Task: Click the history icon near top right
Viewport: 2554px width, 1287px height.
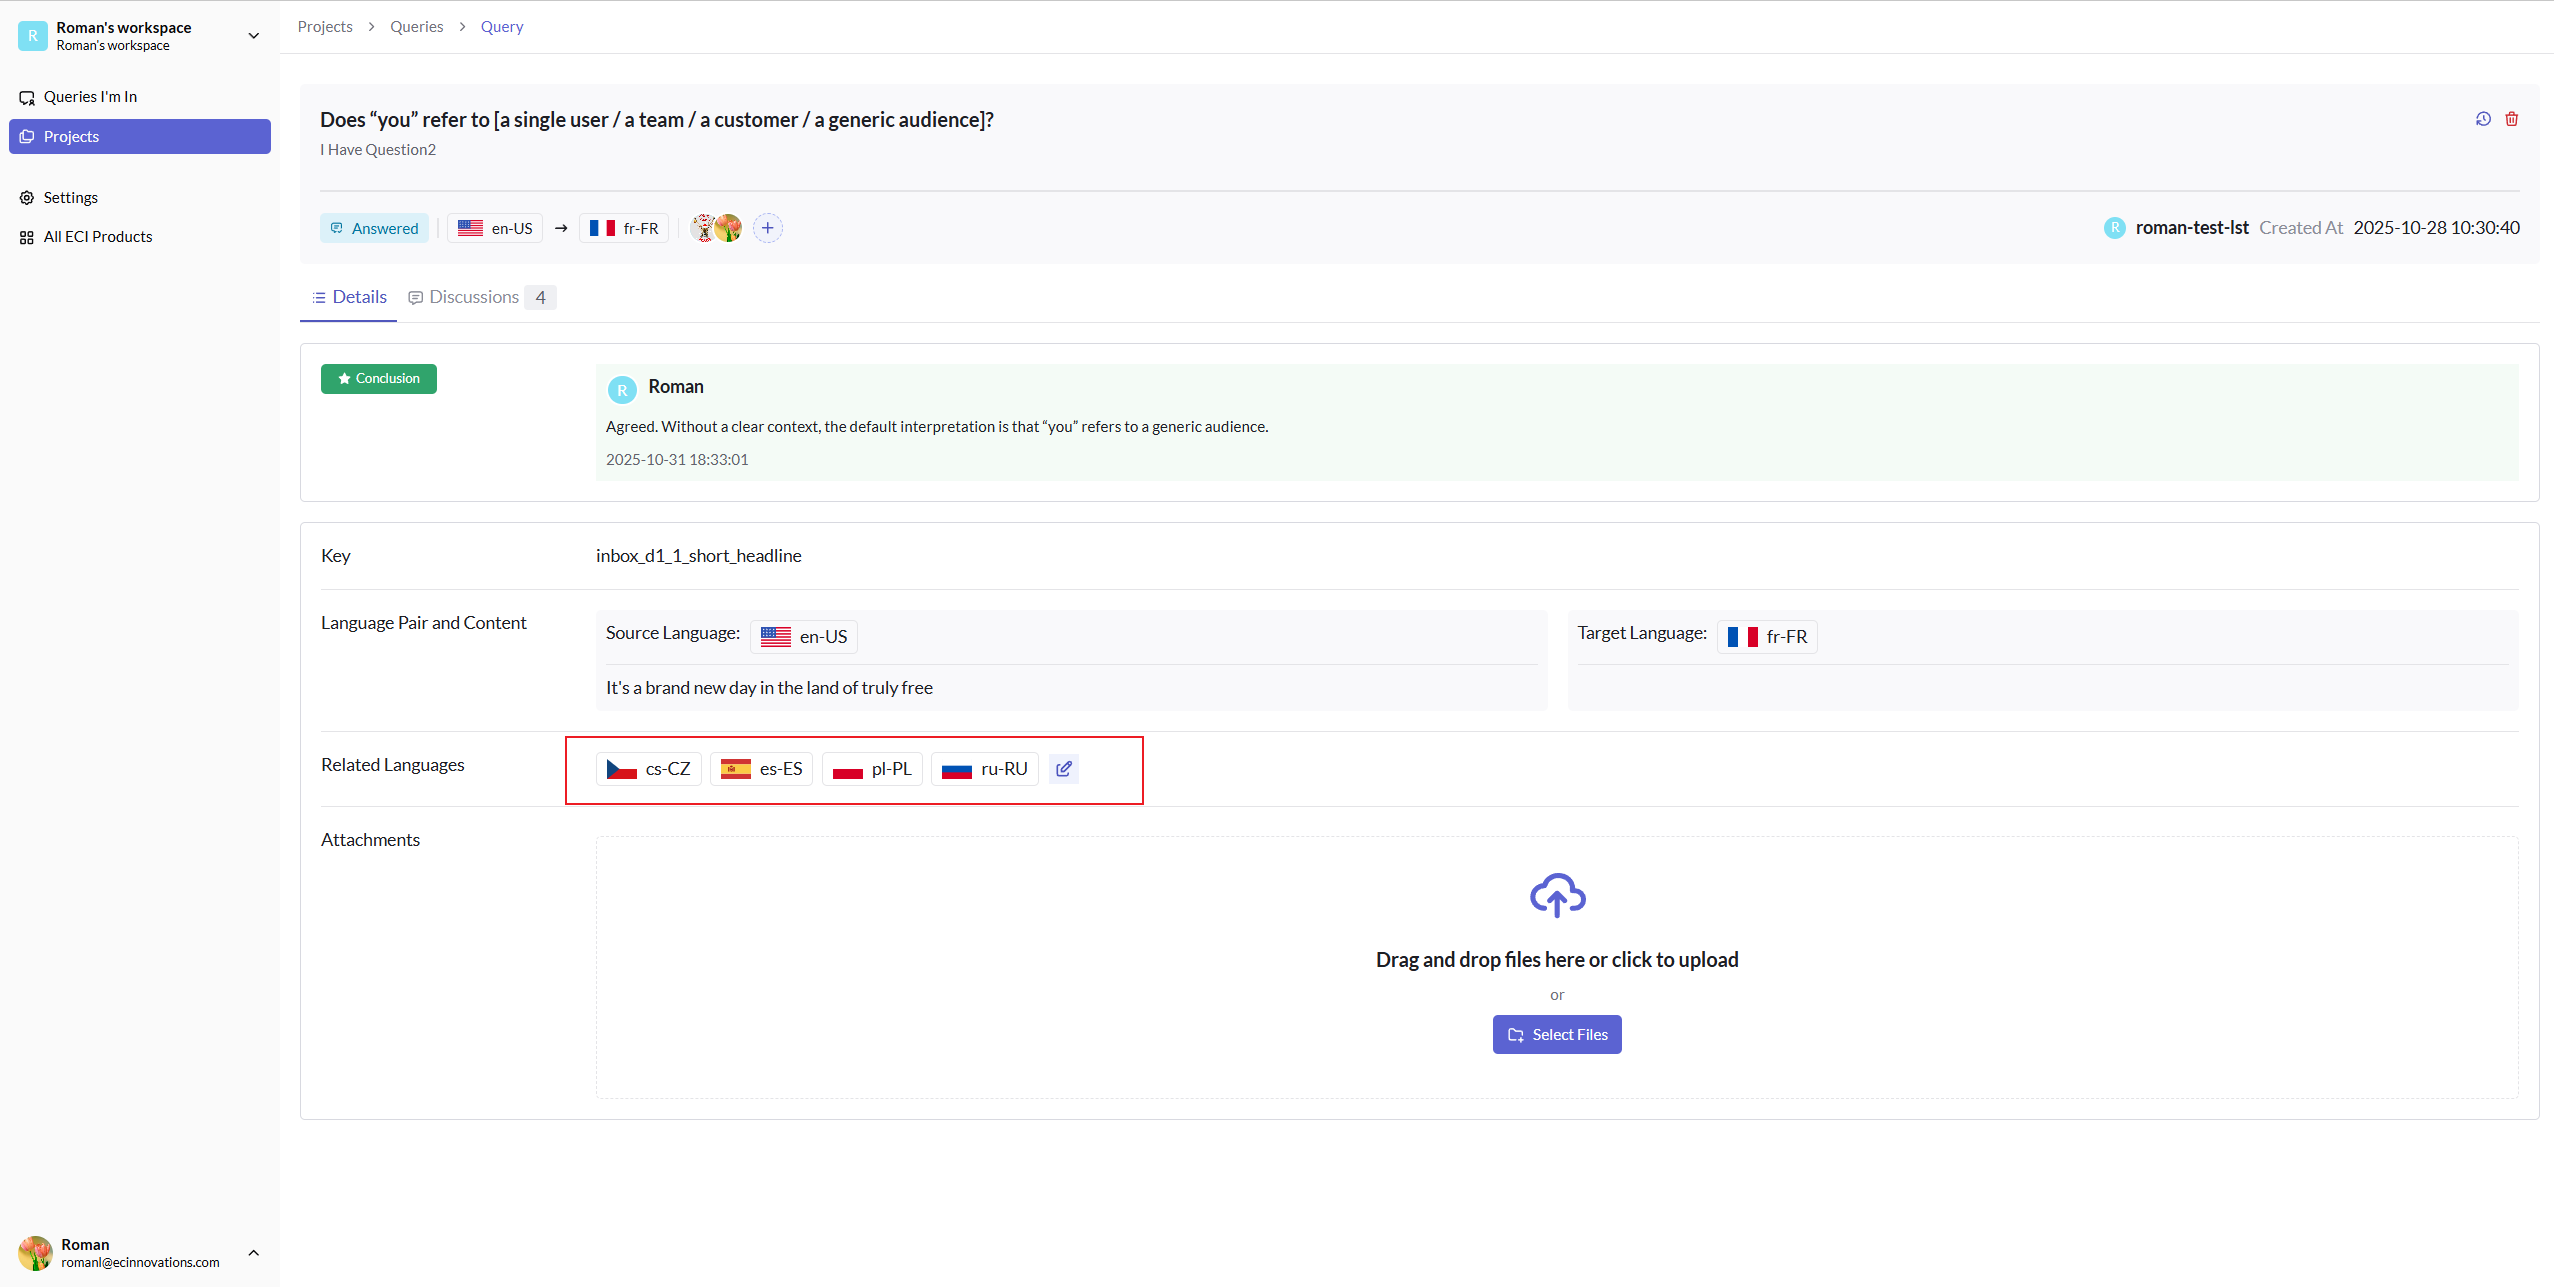Action: pos(2483,119)
